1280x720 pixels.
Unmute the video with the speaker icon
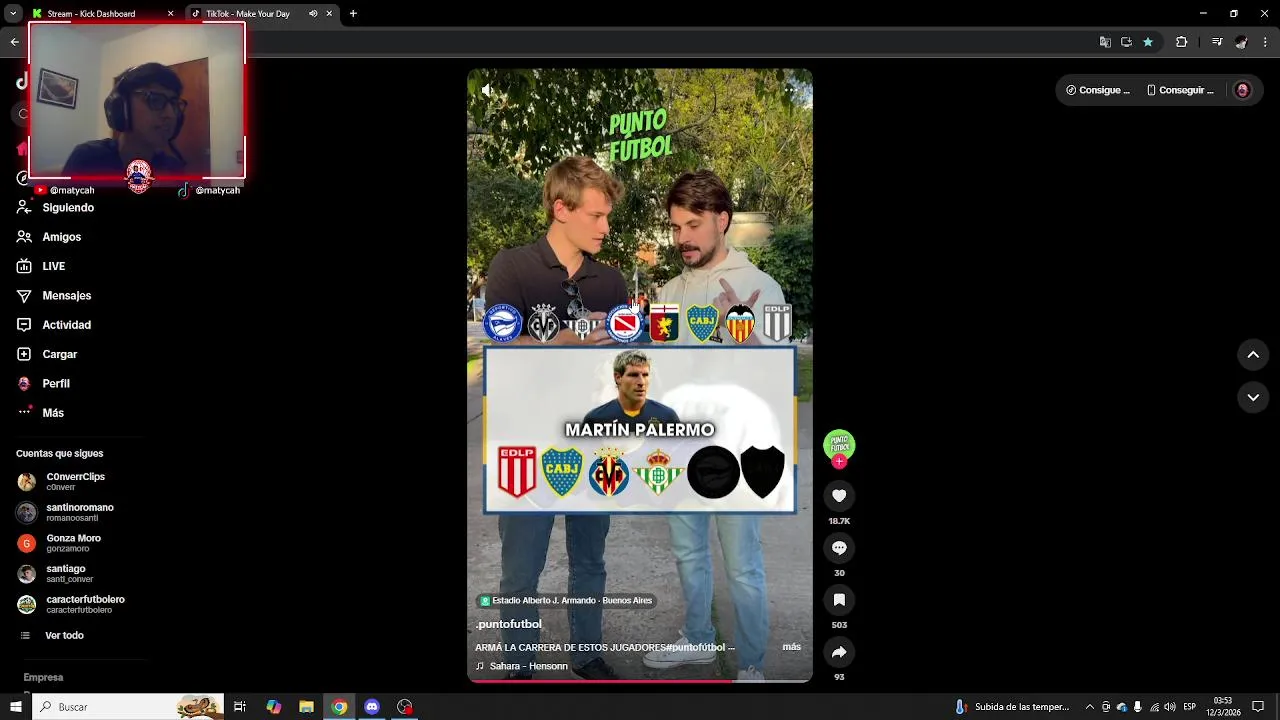tap(487, 90)
